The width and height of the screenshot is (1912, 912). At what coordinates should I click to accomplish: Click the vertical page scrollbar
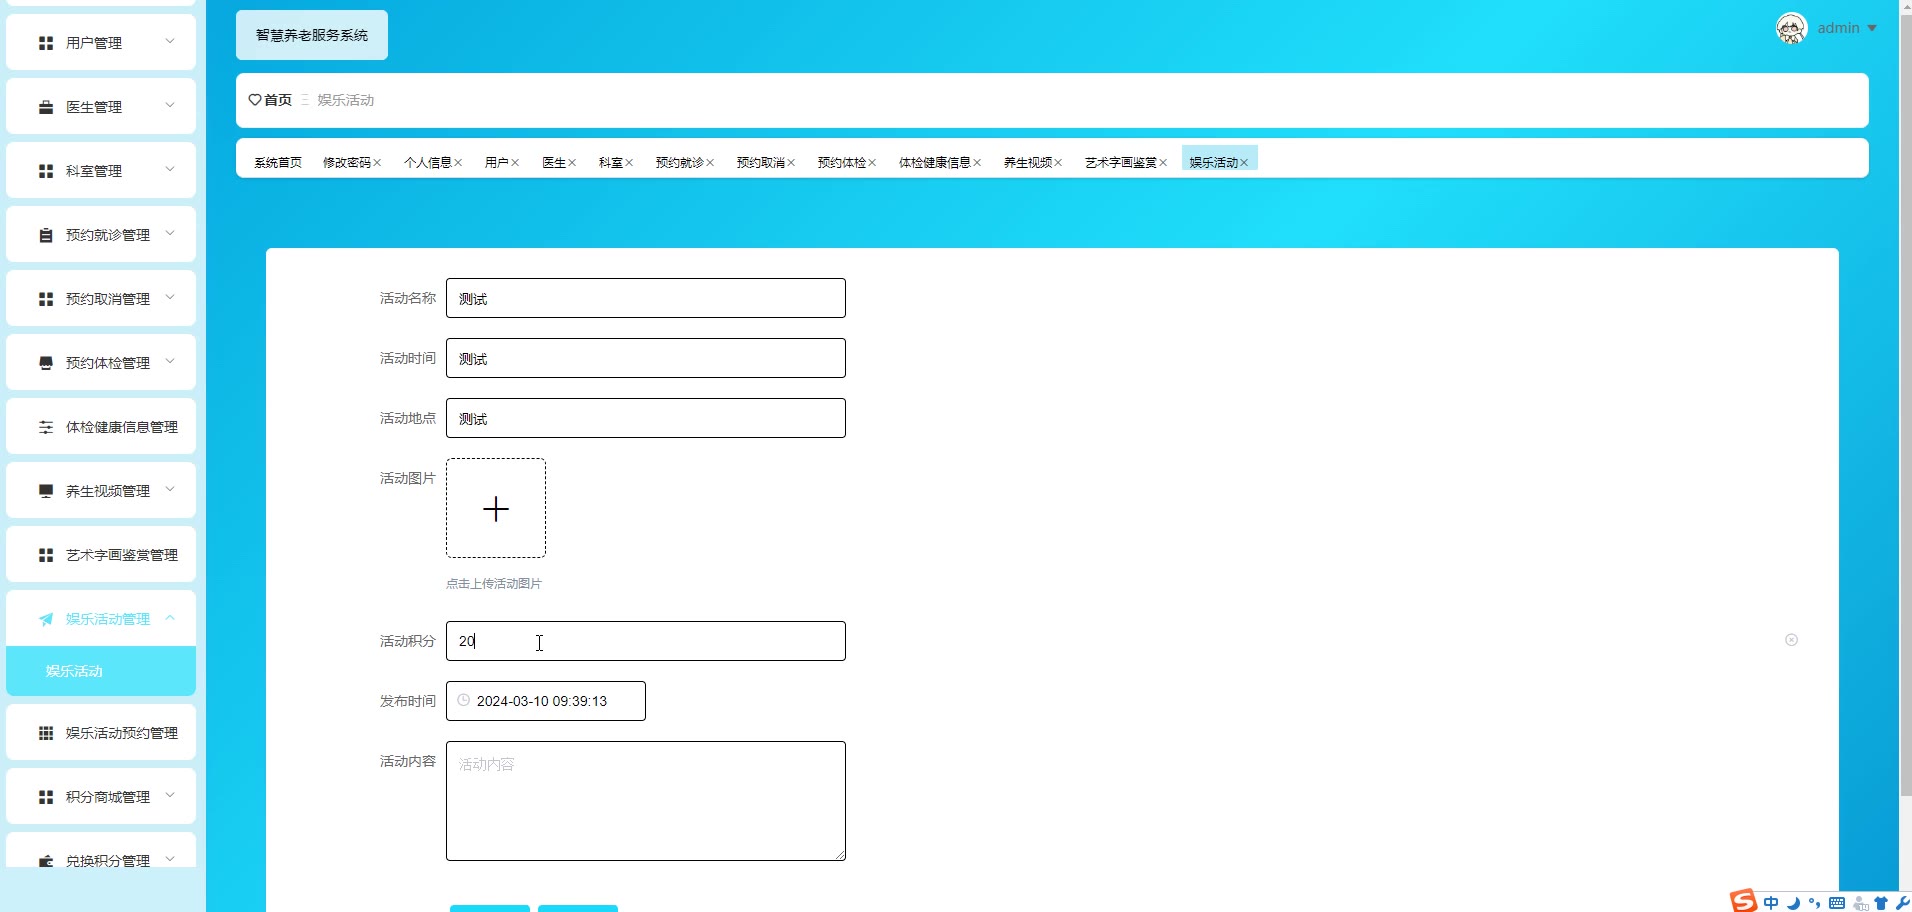point(1905,400)
